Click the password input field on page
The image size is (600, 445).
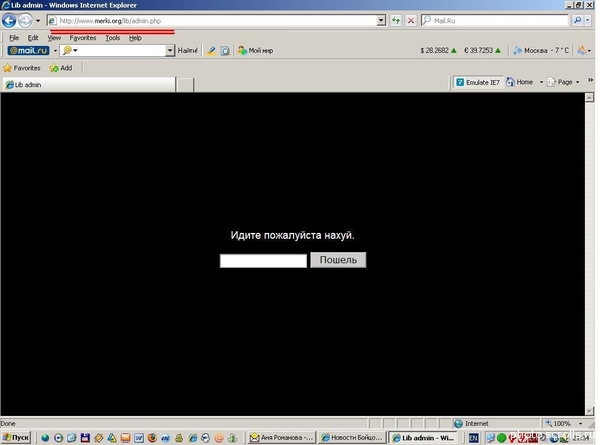(x=263, y=261)
